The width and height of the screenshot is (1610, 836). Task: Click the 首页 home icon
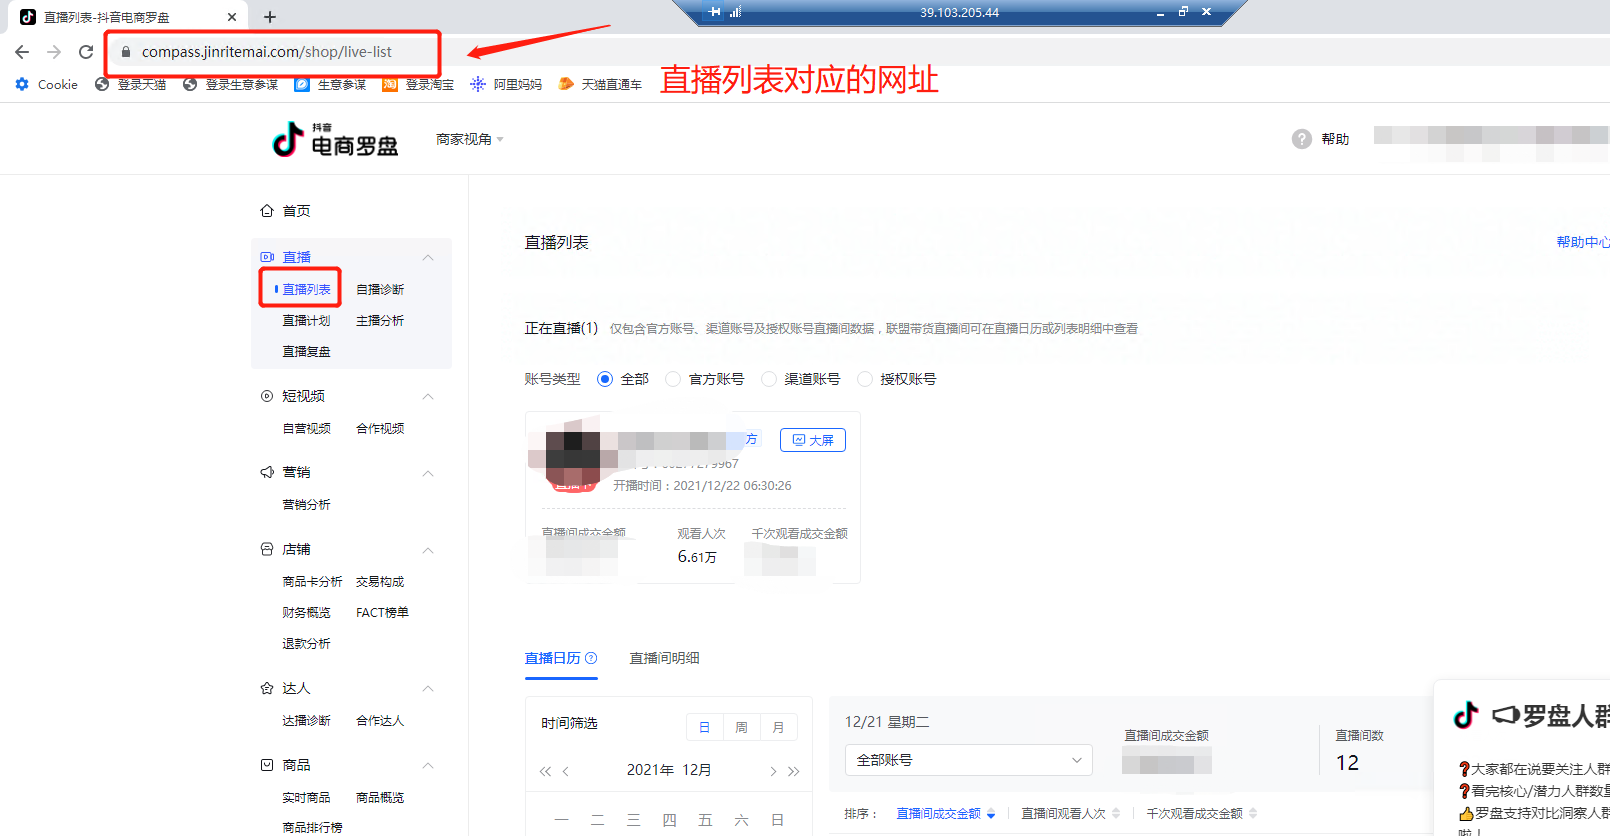267,211
